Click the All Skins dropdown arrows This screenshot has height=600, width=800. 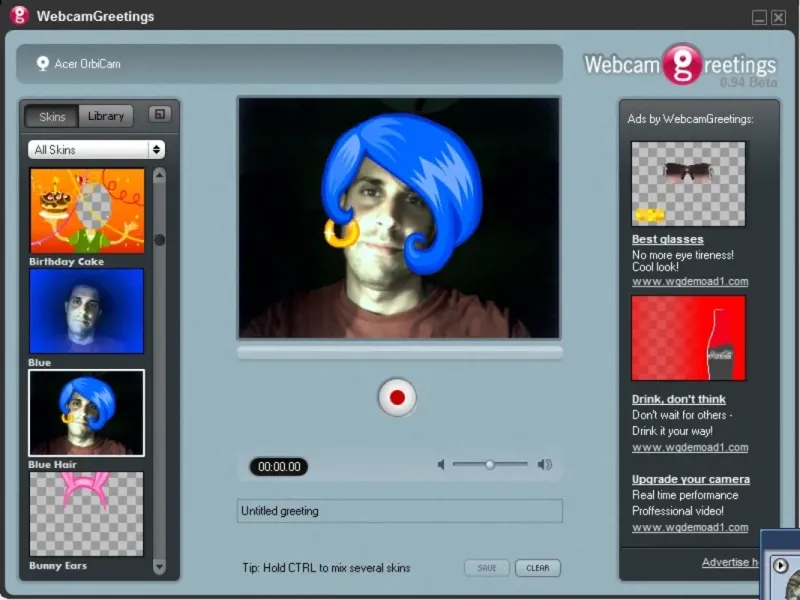pos(156,149)
